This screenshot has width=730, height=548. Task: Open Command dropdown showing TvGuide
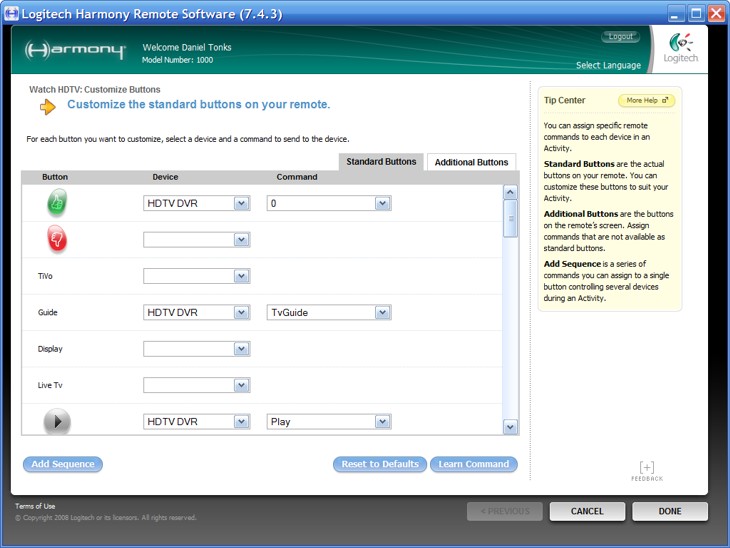[329, 312]
